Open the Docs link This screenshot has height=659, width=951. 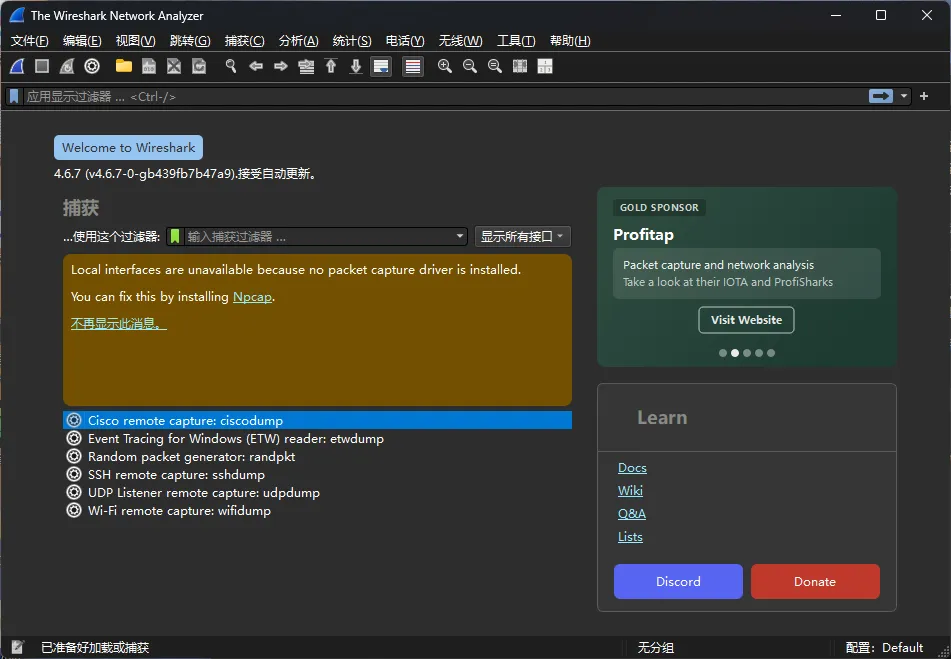[x=632, y=467]
